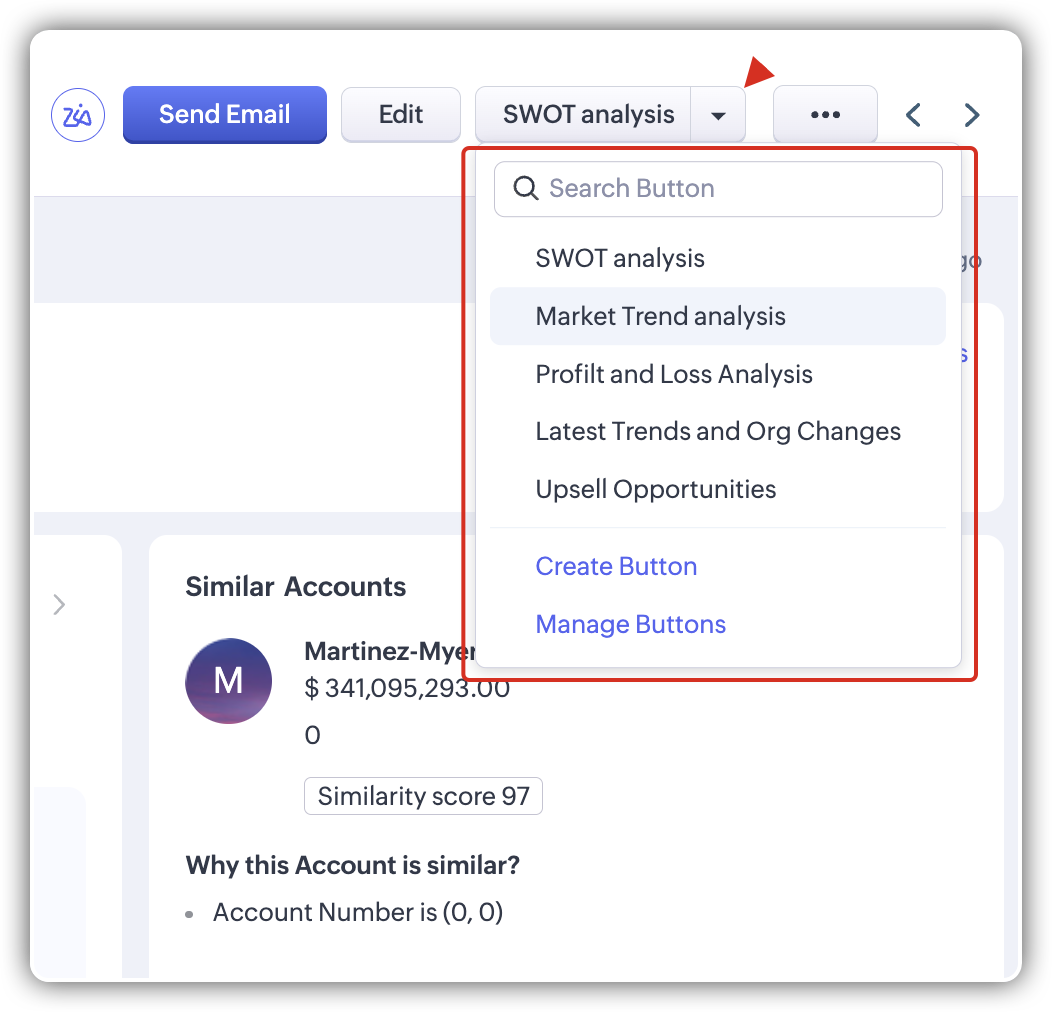1052x1012 pixels.
Task: Go to next record with right arrow
Action: [971, 115]
